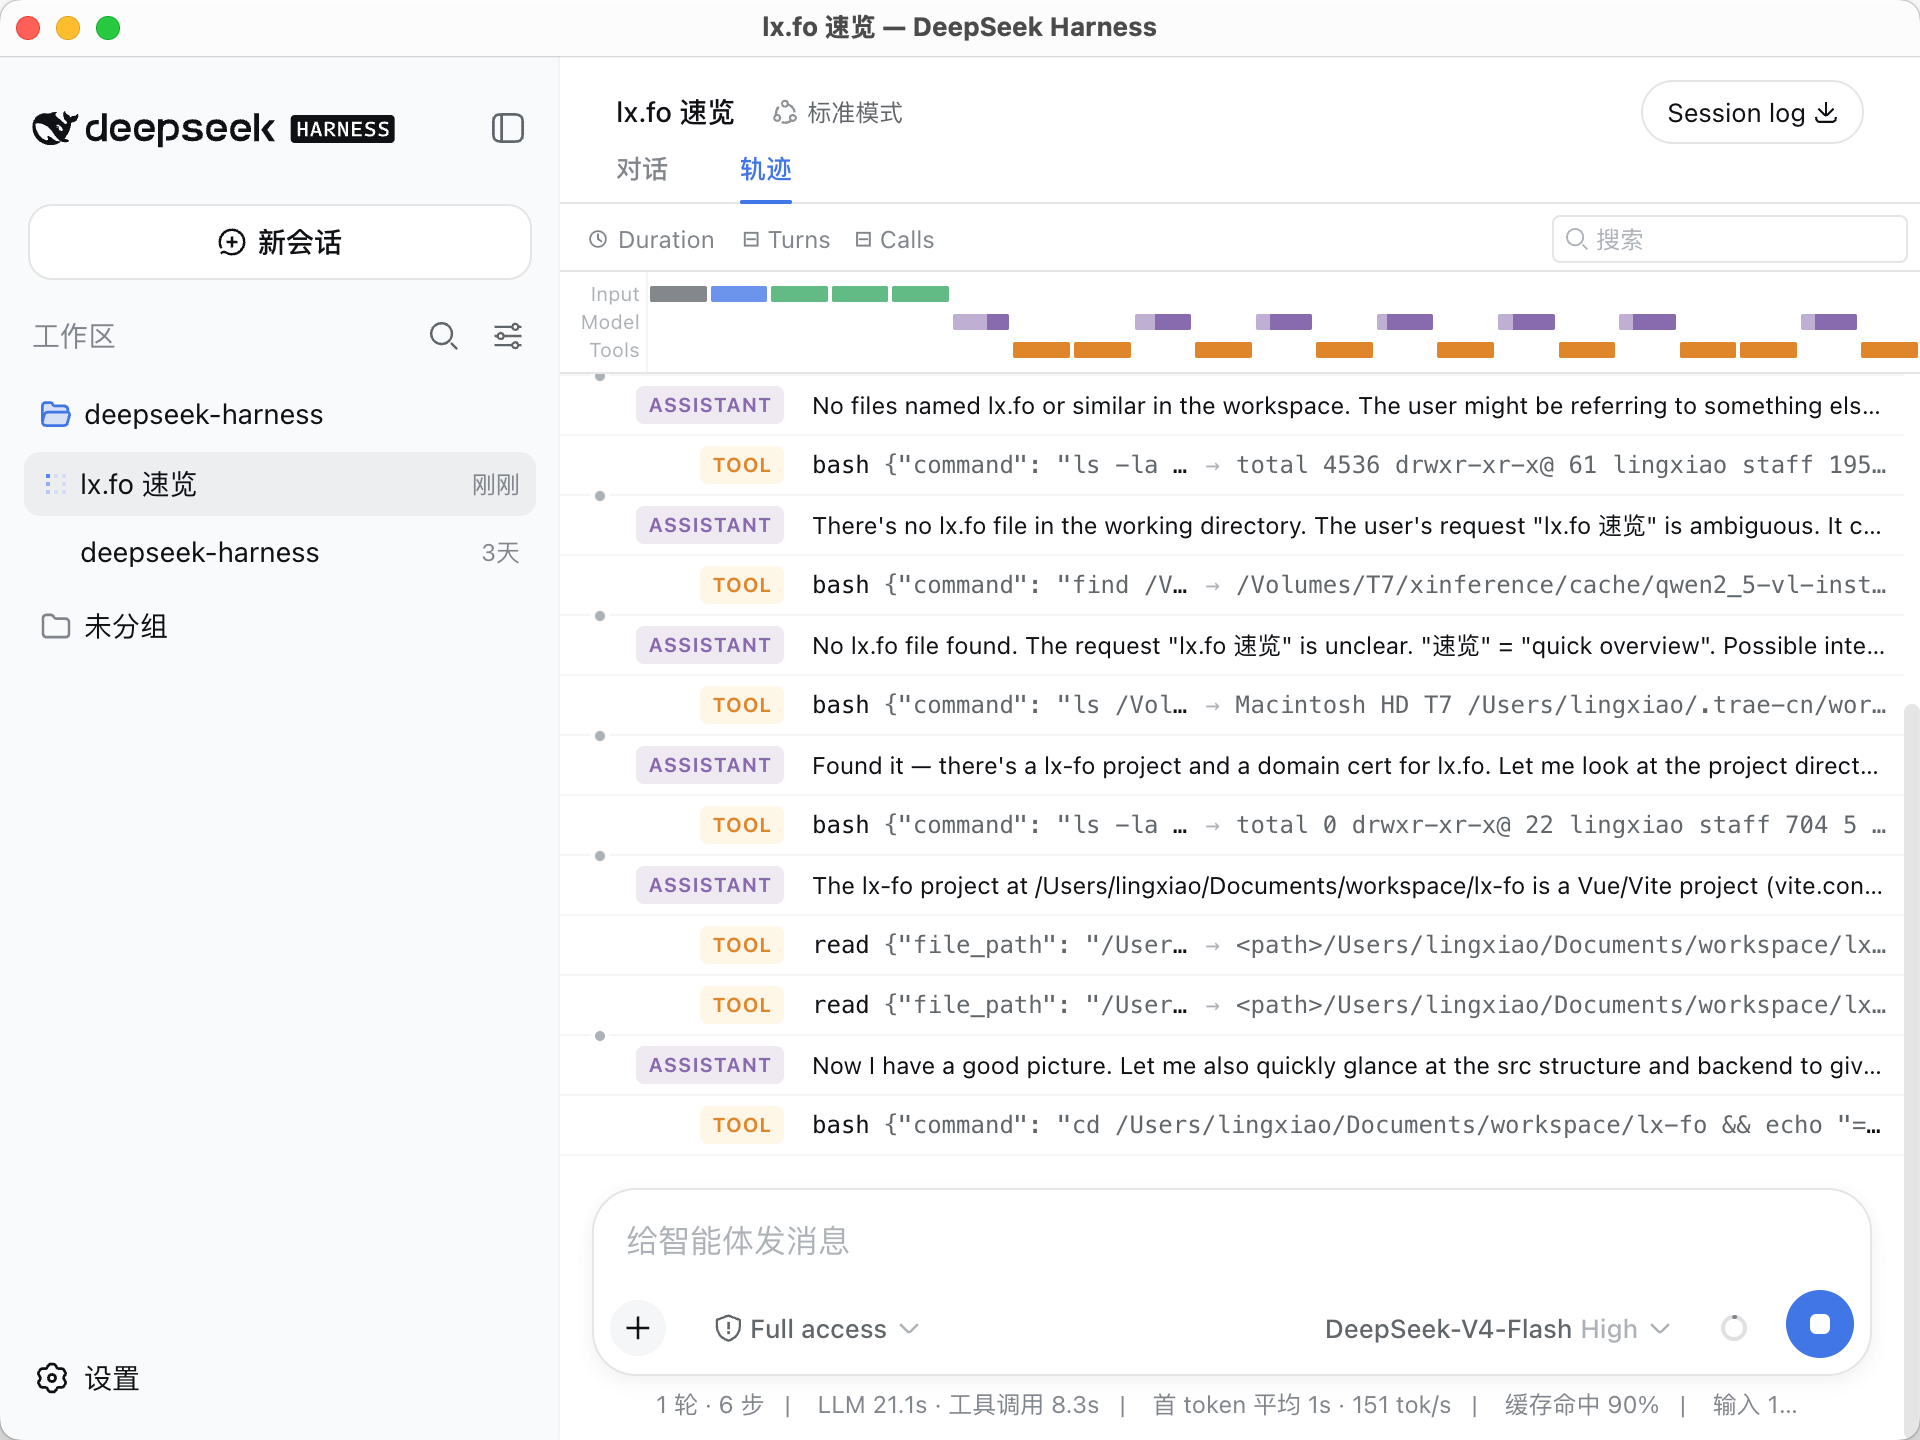The image size is (1920, 1440).
Task: Toggle the Calls view
Action: coord(895,239)
